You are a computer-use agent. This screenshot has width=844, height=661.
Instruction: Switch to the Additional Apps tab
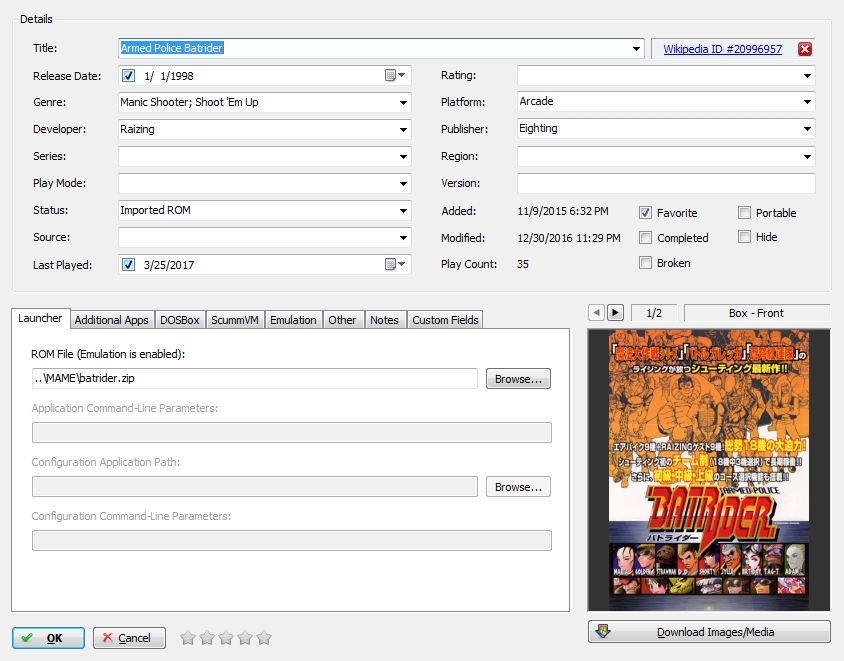(111, 320)
